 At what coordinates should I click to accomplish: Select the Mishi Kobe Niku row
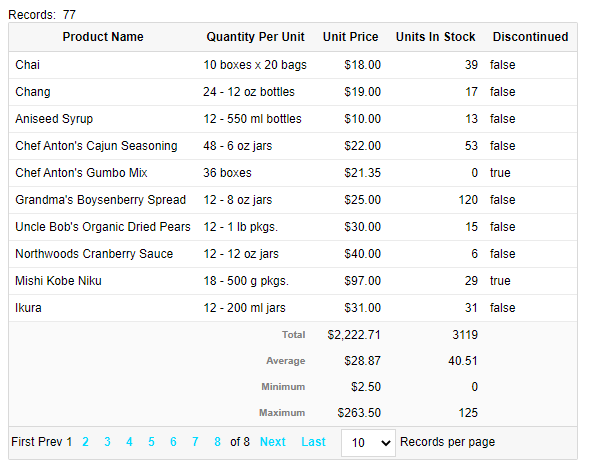point(293,281)
